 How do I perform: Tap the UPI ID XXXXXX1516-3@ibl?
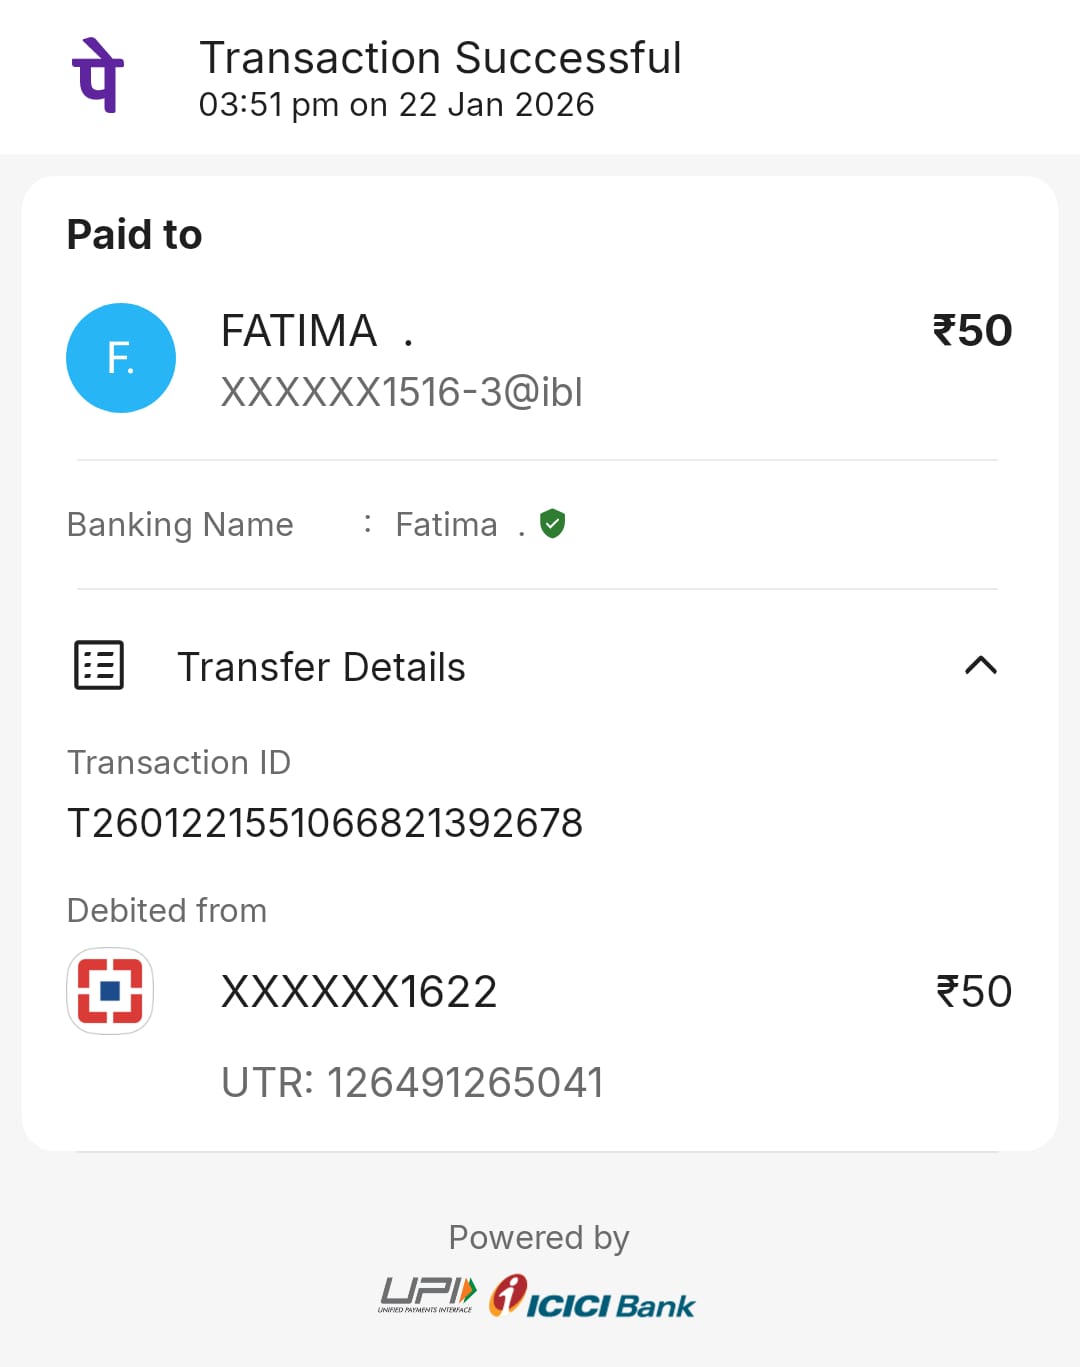coord(401,392)
